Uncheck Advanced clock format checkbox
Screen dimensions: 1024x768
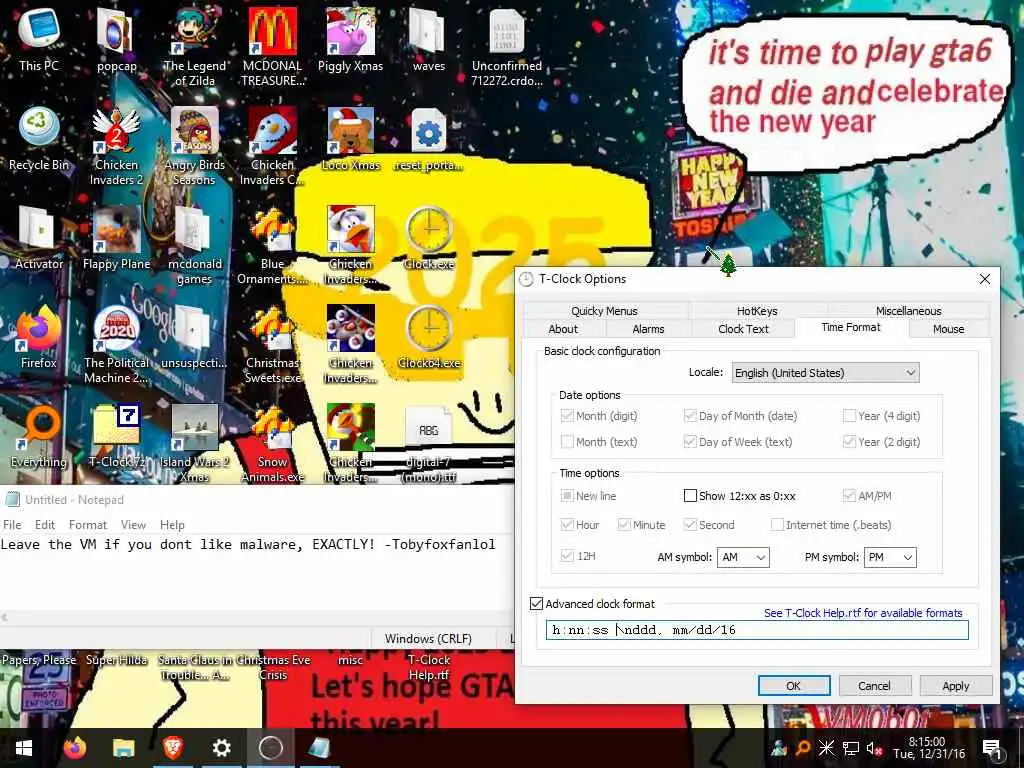[536, 603]
